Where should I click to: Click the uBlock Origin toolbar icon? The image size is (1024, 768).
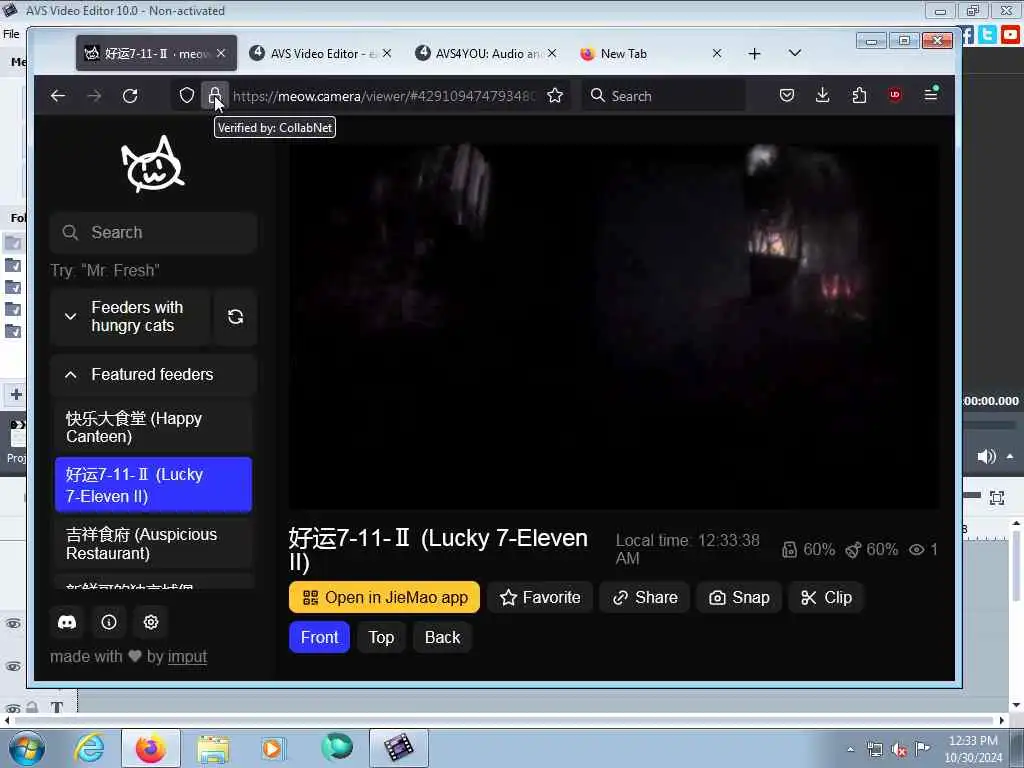895,95
